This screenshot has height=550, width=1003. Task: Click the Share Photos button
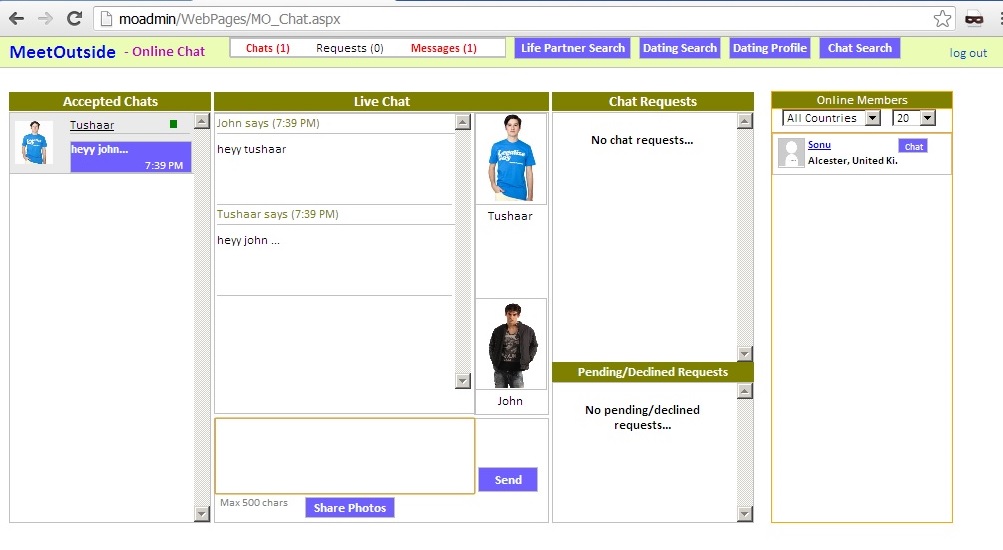tap(350, 508)
